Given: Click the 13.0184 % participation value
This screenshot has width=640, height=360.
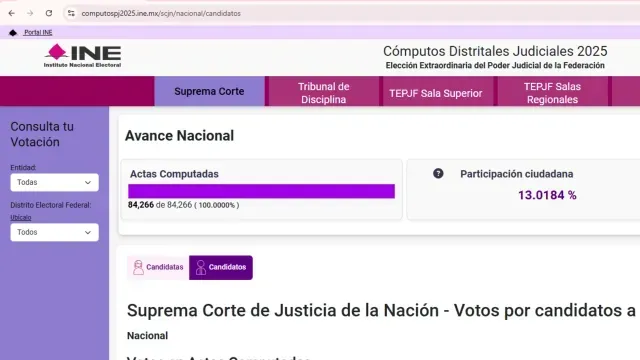Looking at the screenshot, I should pos(547,195).
